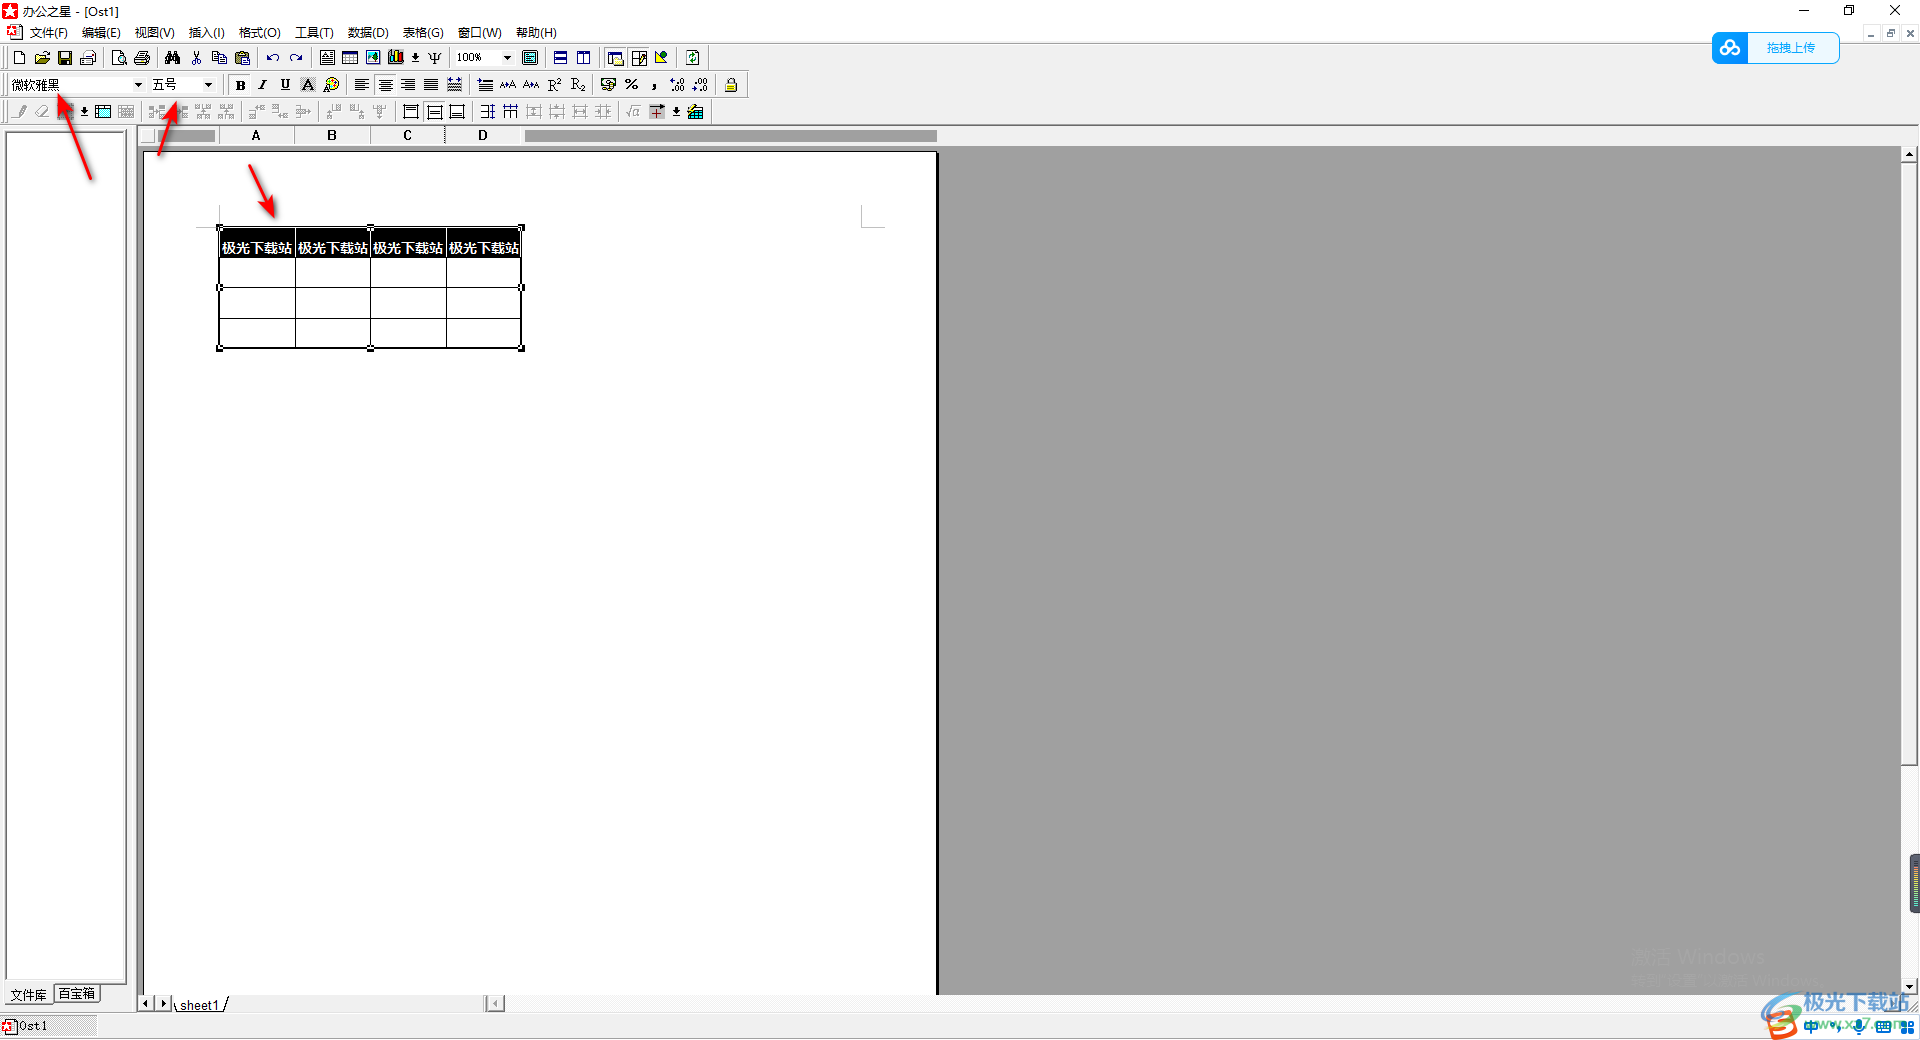Paste with the clipboard icon

(x=242, y=58)
